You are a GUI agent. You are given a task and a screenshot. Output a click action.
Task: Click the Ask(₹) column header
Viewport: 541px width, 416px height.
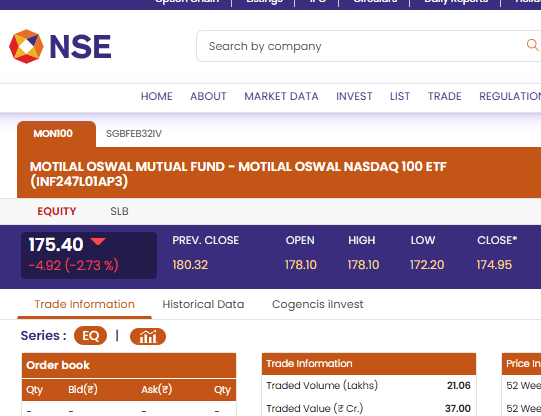[157, 390]
